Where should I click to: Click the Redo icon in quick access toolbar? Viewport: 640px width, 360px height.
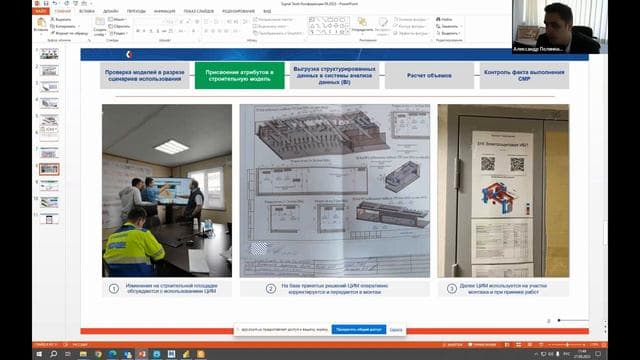click(67, 3)
